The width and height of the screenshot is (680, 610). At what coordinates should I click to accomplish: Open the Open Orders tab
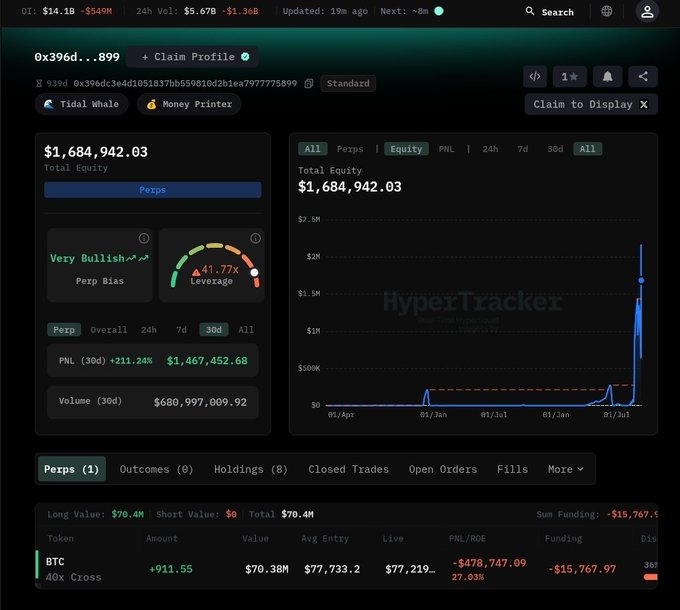click(443, 469)
